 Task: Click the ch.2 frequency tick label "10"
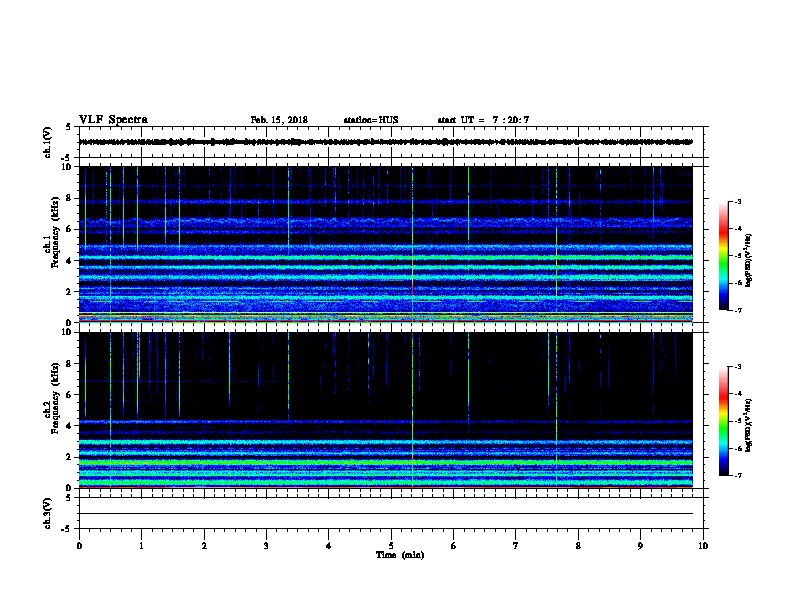(x=68, y=332)
